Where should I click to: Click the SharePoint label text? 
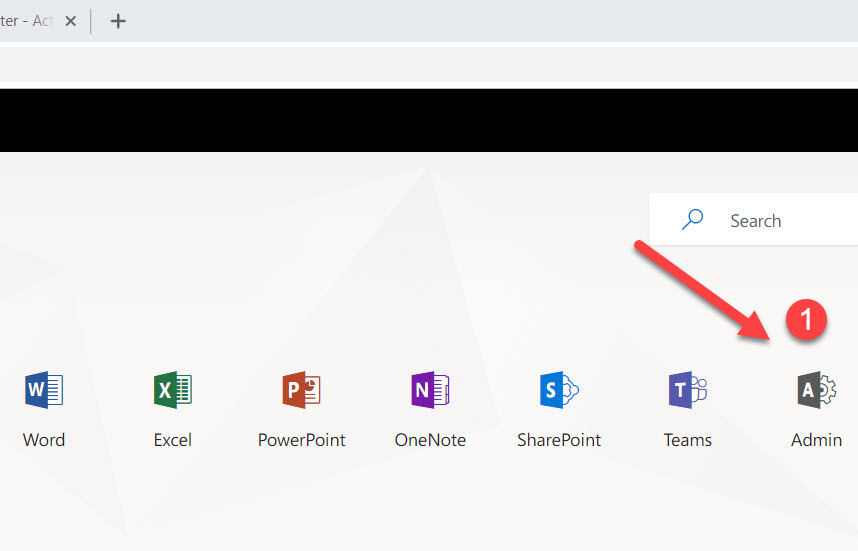pyautogui.click(x=559, y=440)
